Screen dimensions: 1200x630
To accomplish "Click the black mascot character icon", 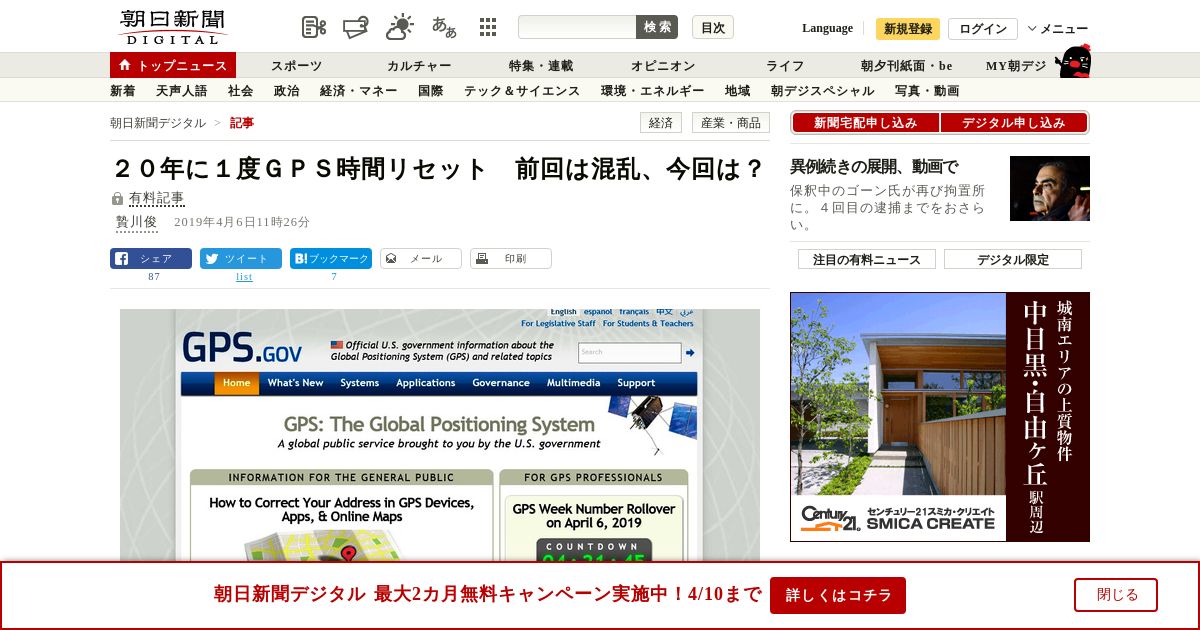I will (1073, 62).
